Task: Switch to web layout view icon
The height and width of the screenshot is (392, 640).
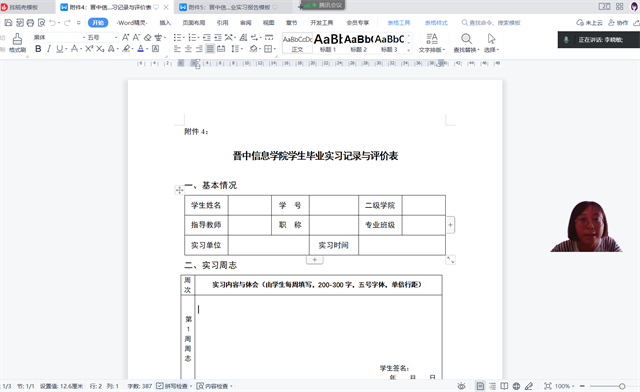Action: 516,386
